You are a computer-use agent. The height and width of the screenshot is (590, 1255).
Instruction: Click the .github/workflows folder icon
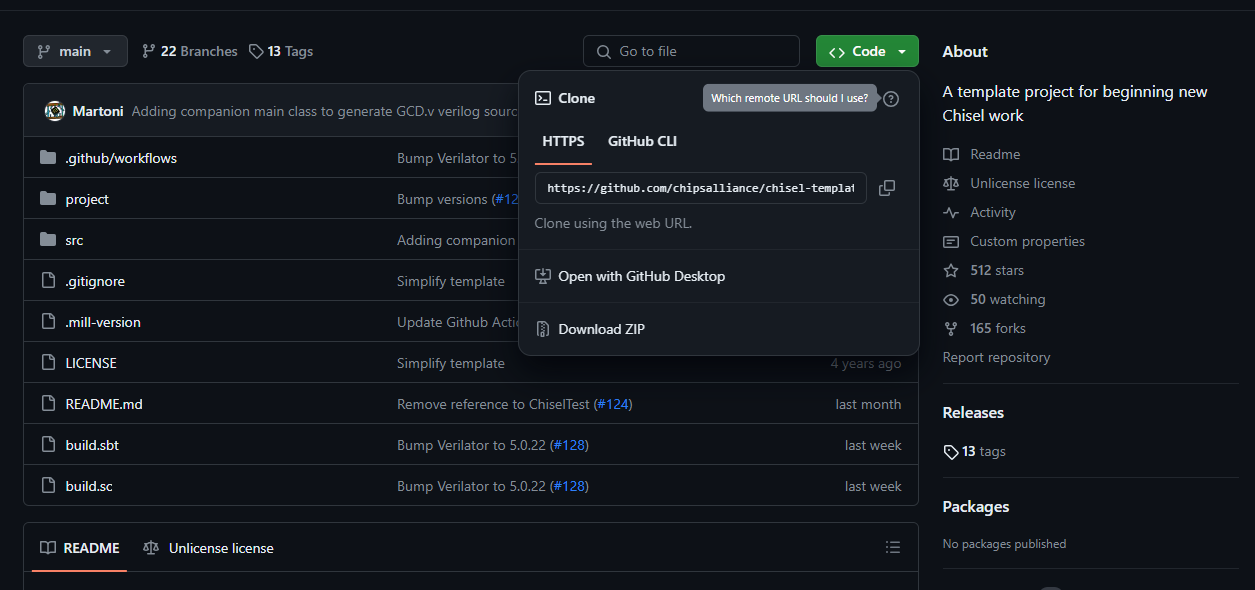tap(48, 158)
